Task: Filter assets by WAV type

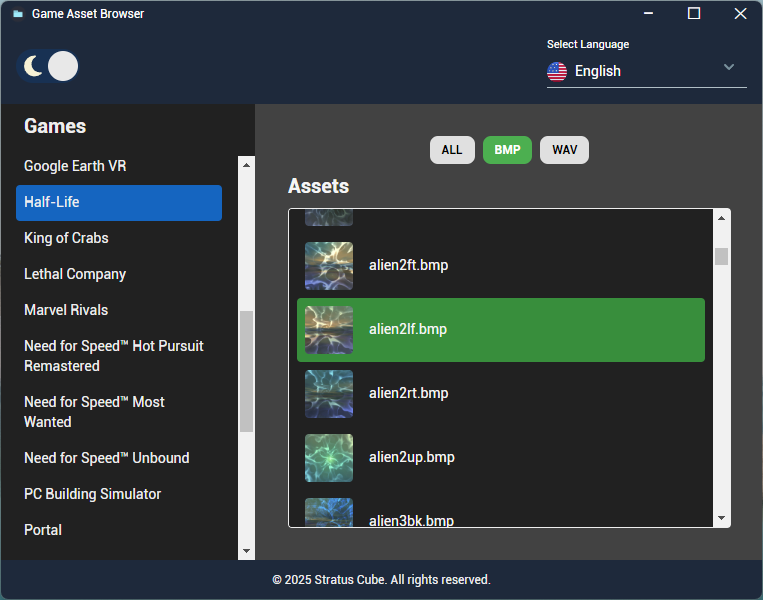Action: pos(564,150)
